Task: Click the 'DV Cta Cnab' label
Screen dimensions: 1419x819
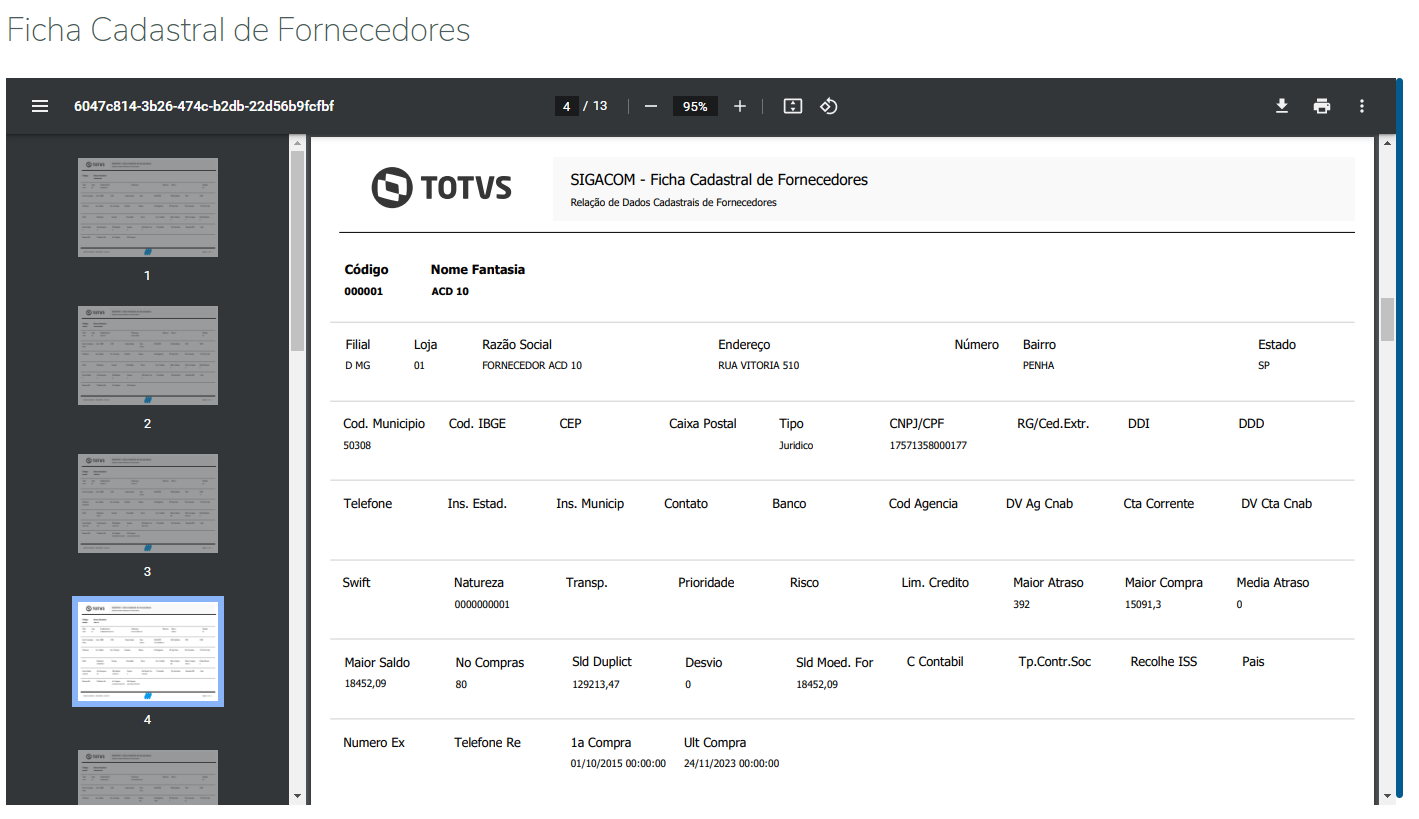Action: pyautogui.click(x=1276, y=504)
